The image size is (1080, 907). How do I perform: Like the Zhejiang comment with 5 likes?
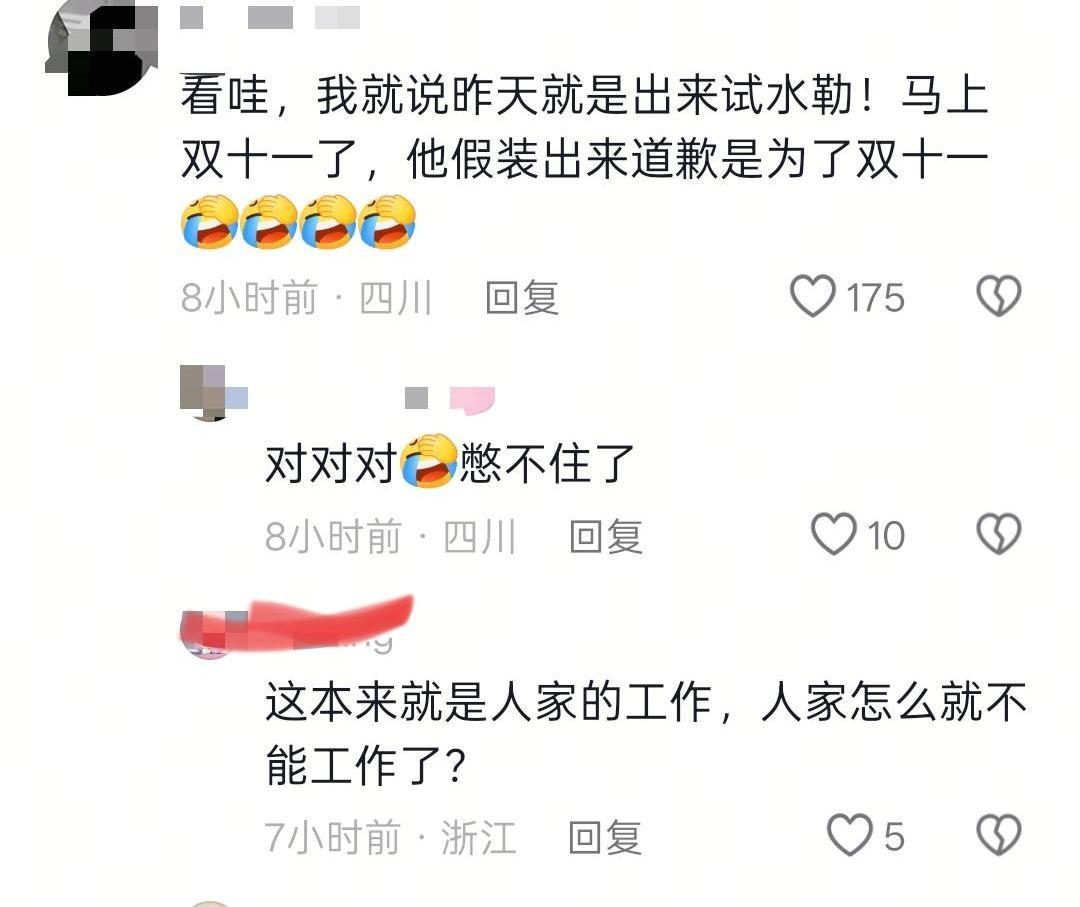849,835
